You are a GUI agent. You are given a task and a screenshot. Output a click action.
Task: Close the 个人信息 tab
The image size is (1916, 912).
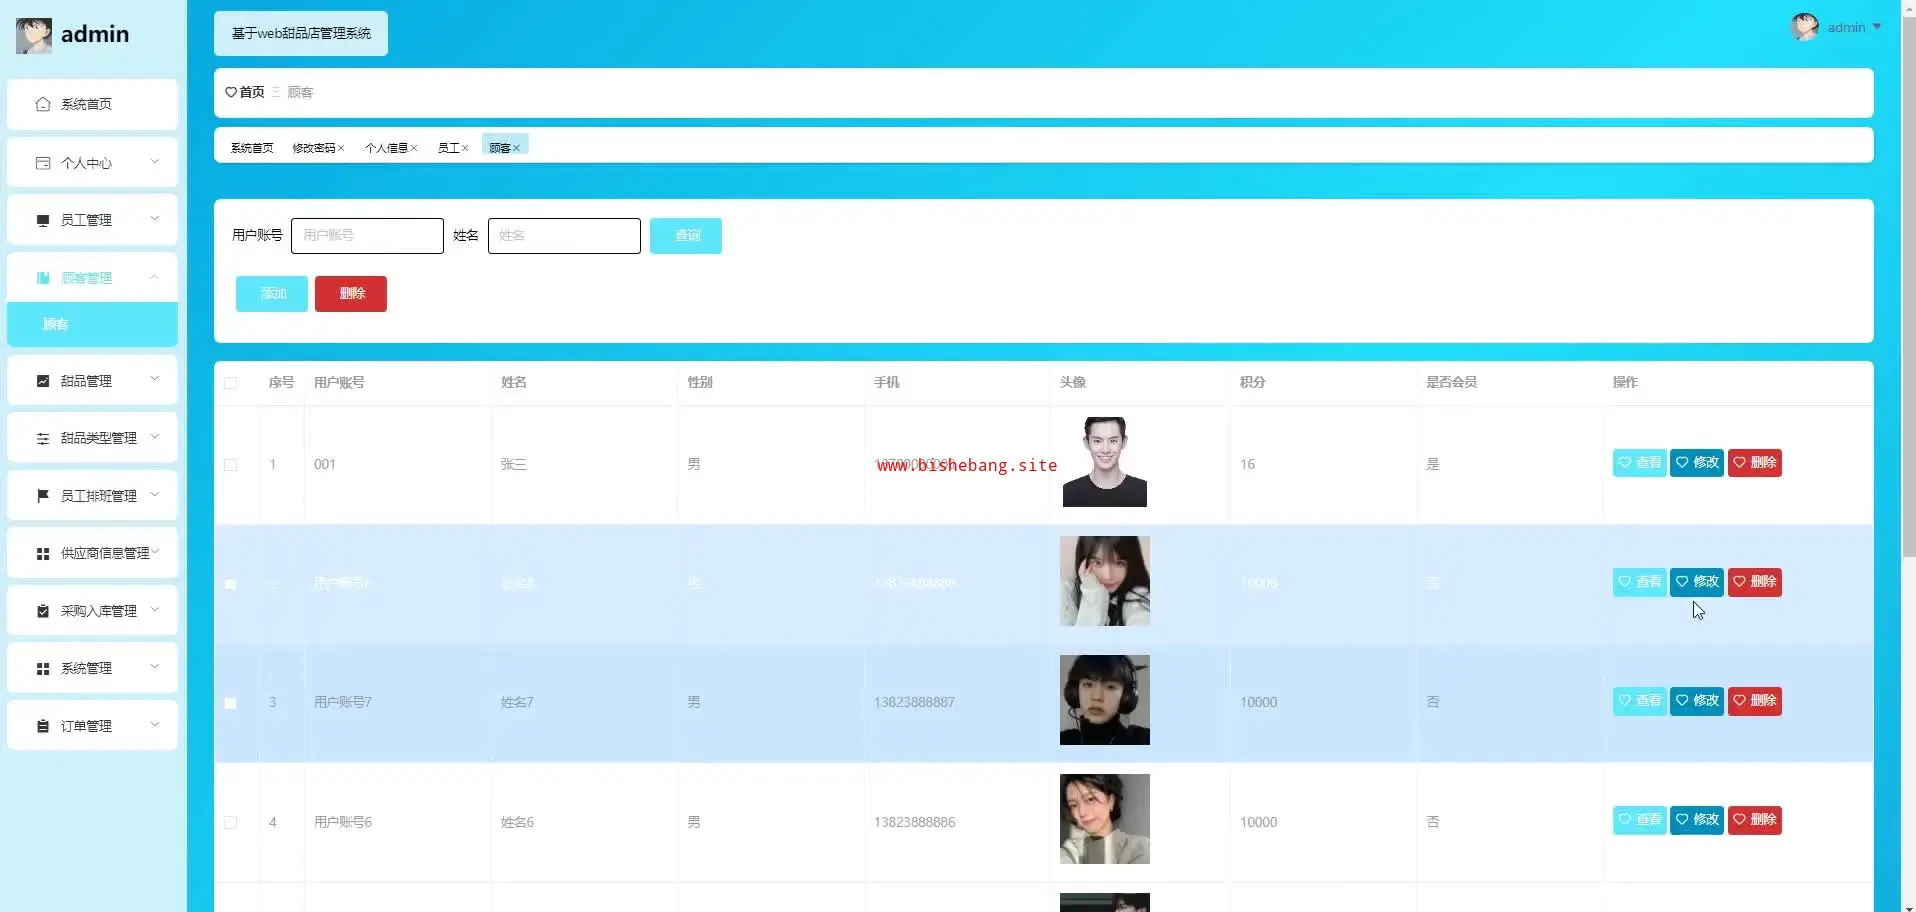414,148
